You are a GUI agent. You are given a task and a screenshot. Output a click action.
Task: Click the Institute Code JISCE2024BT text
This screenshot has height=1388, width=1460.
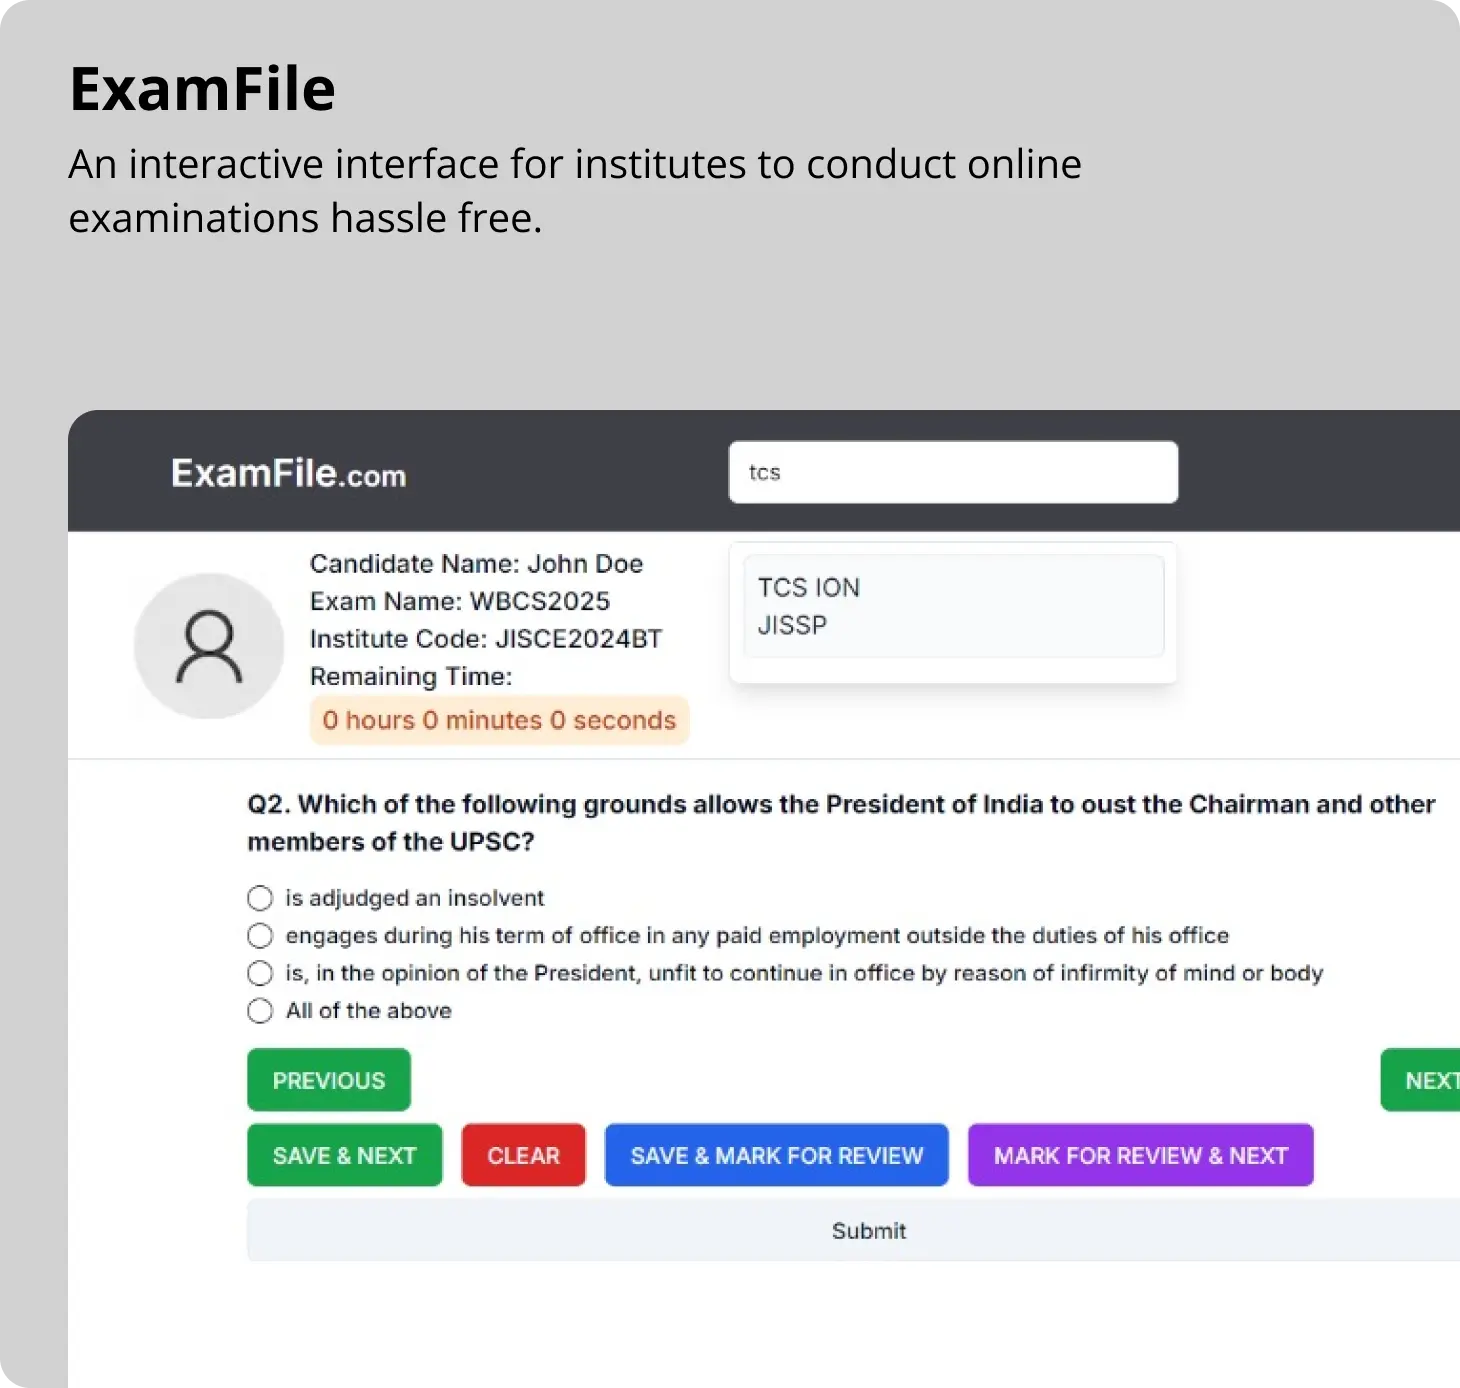point(486,639)
